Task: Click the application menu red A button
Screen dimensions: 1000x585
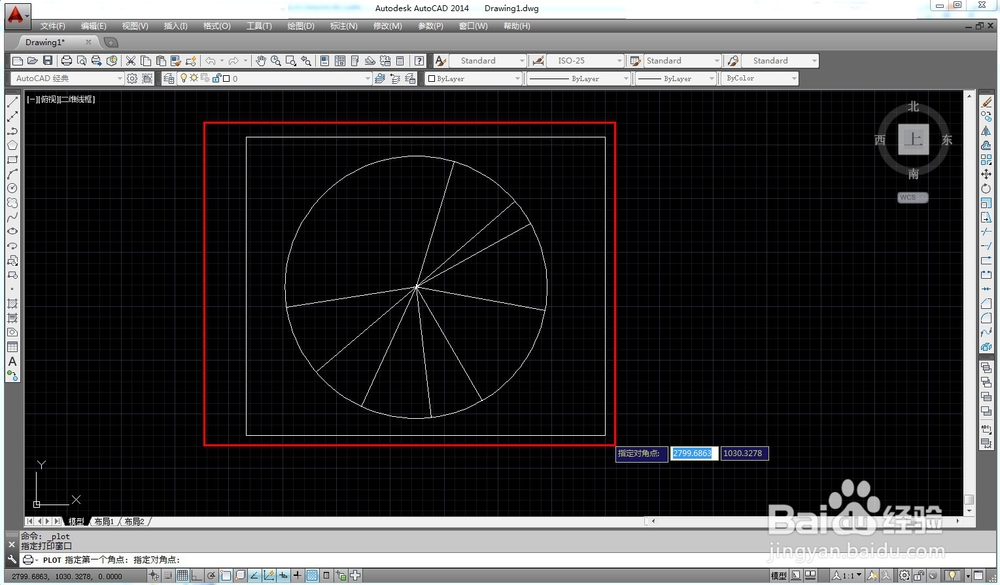Action: point(16,15)
